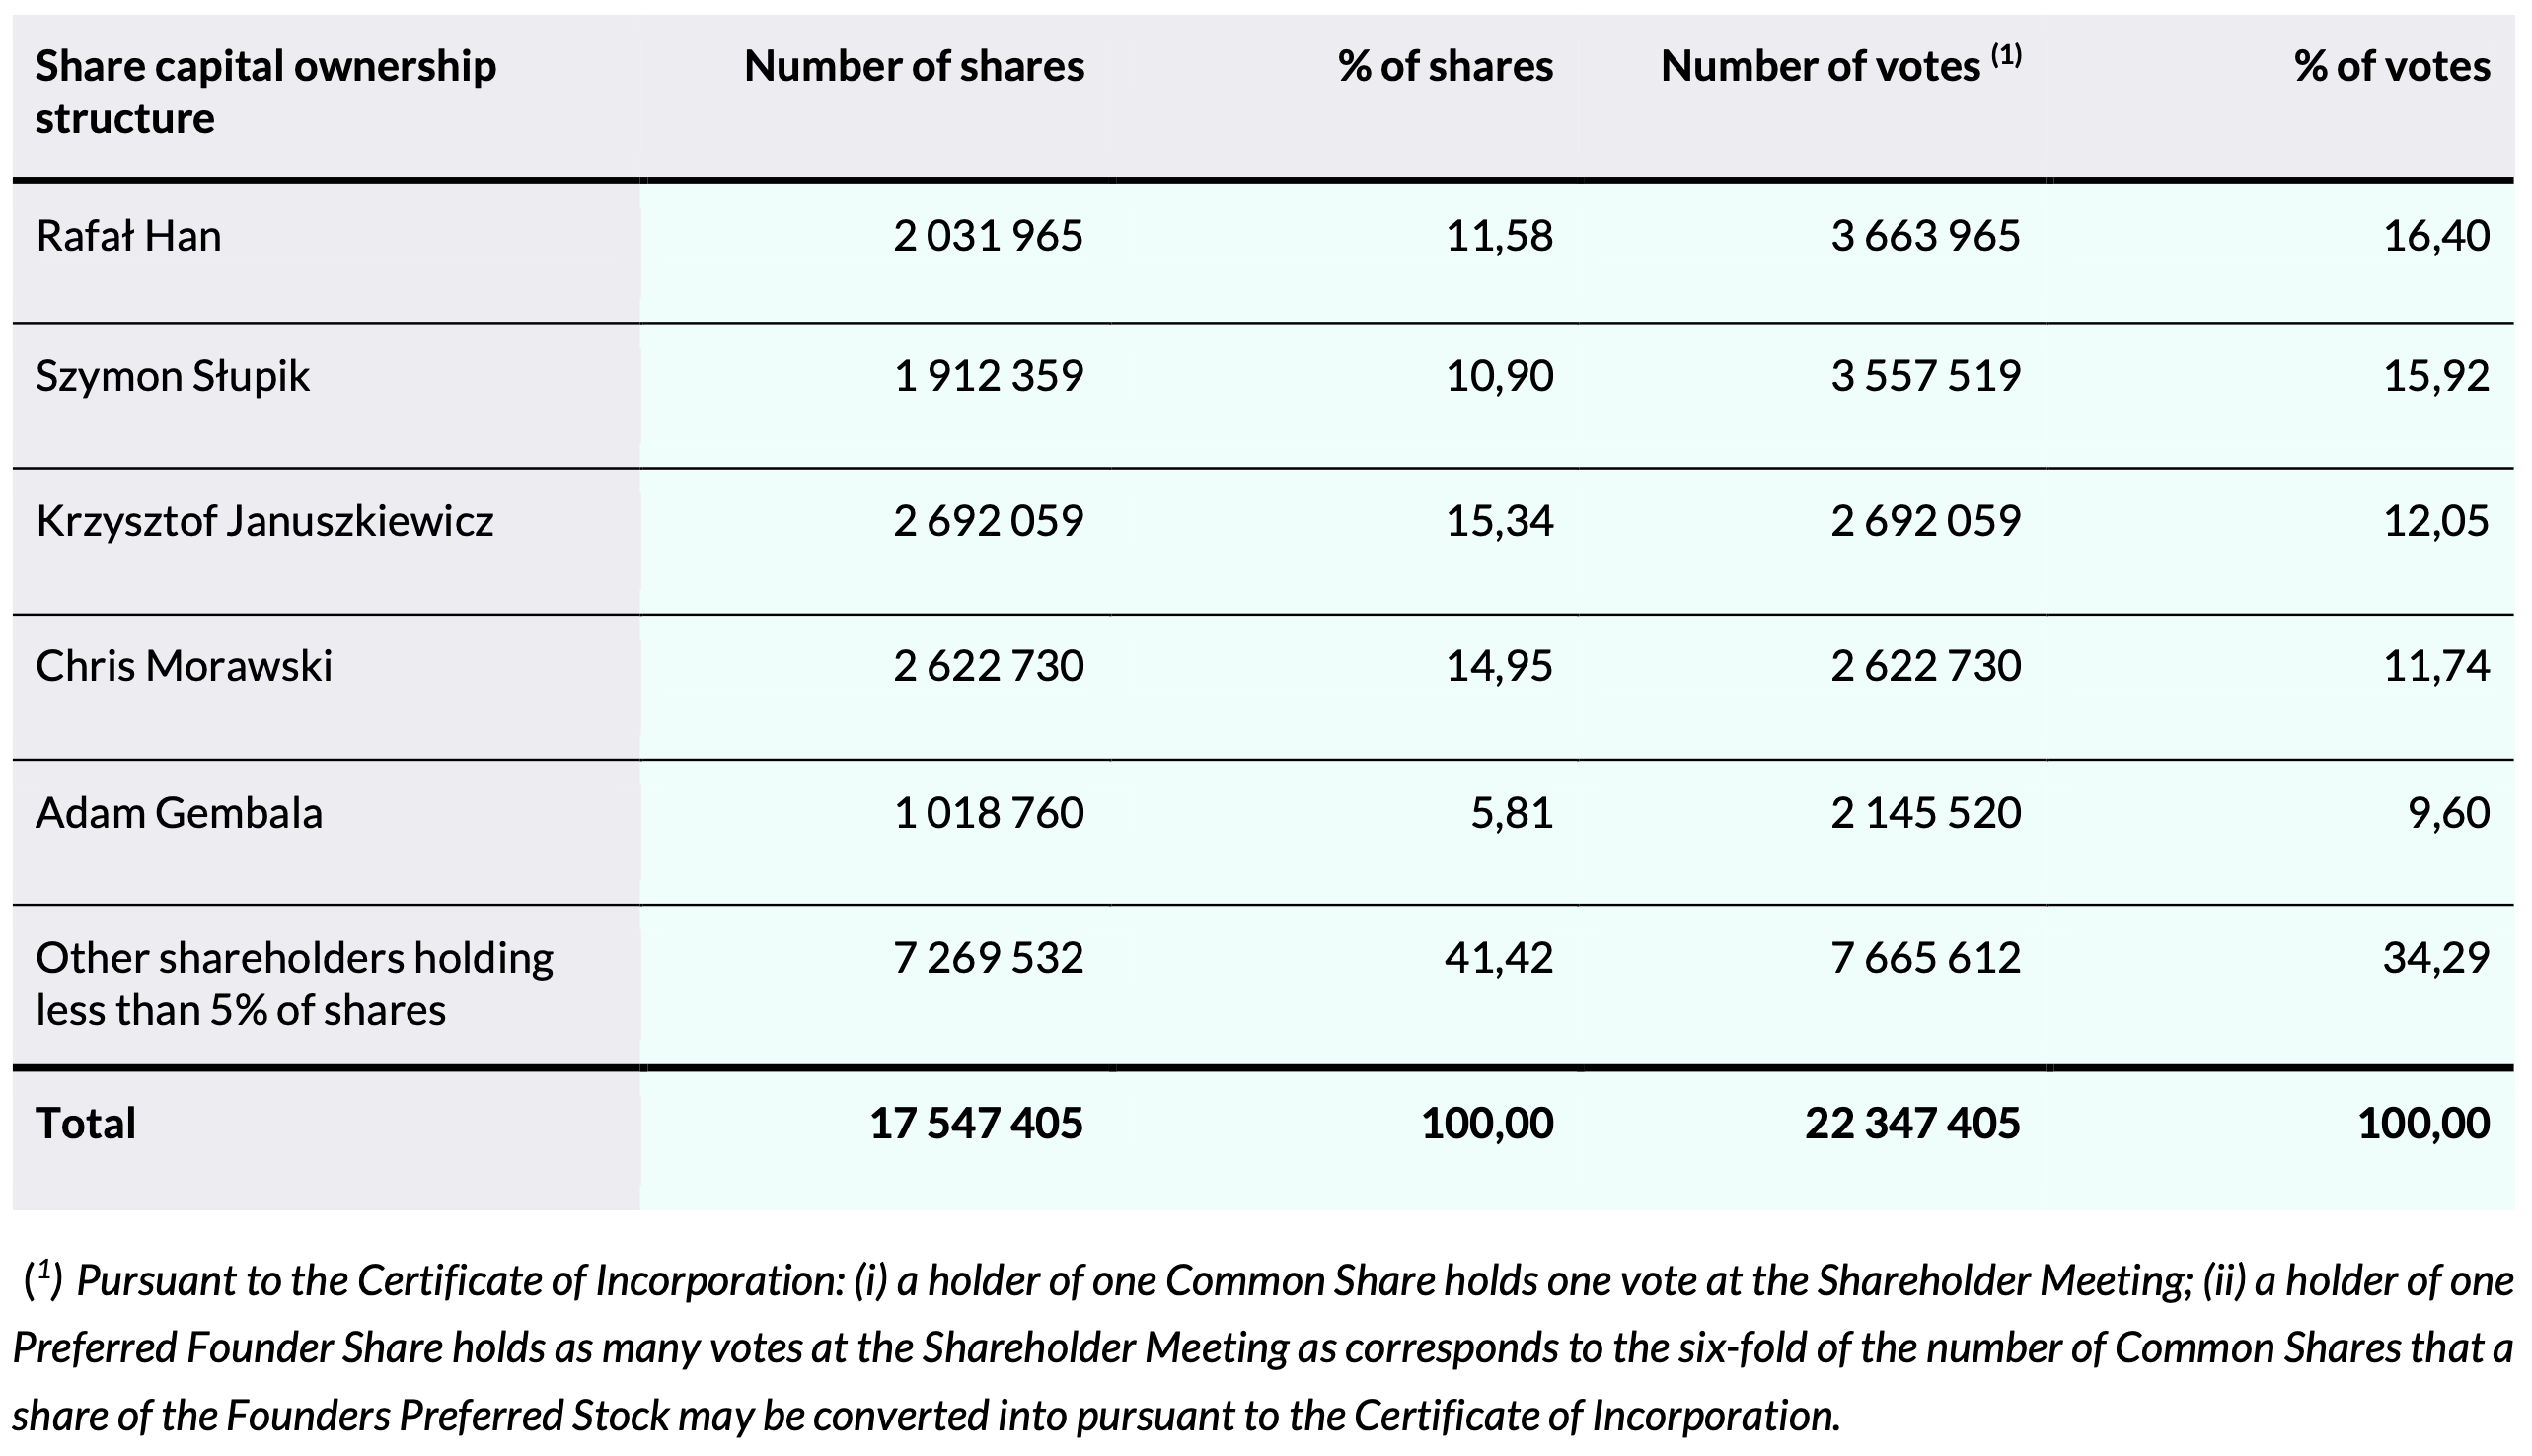Select the '% of votes' column header
The width and height of the screenshot is (2532, 1456).
click(2391, 67)
